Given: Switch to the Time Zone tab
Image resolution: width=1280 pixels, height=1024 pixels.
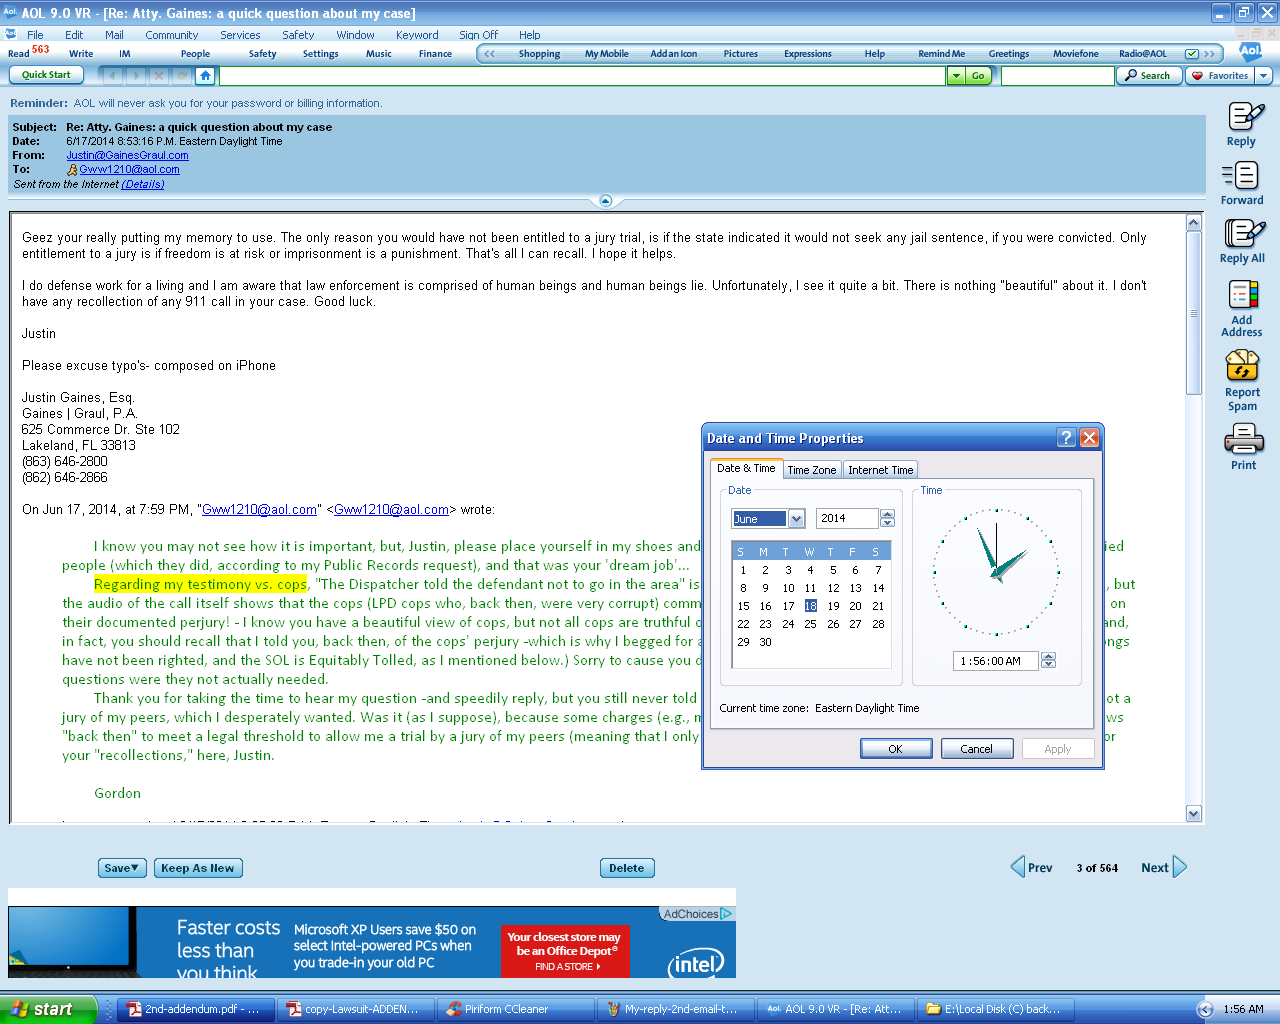Looking at the screenshot, I should (x=811, y=470).
